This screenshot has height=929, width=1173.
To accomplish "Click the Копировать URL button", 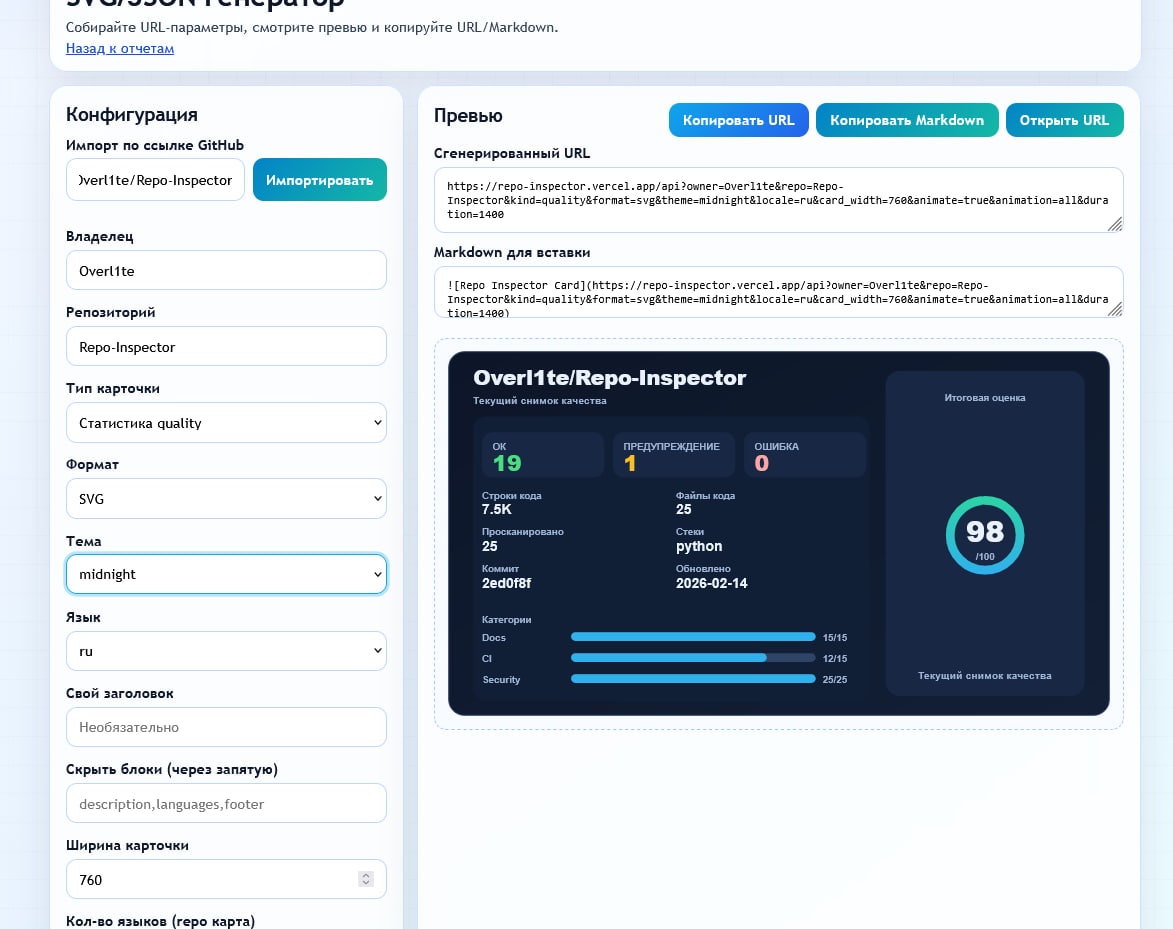I will (x=738, y=120).
